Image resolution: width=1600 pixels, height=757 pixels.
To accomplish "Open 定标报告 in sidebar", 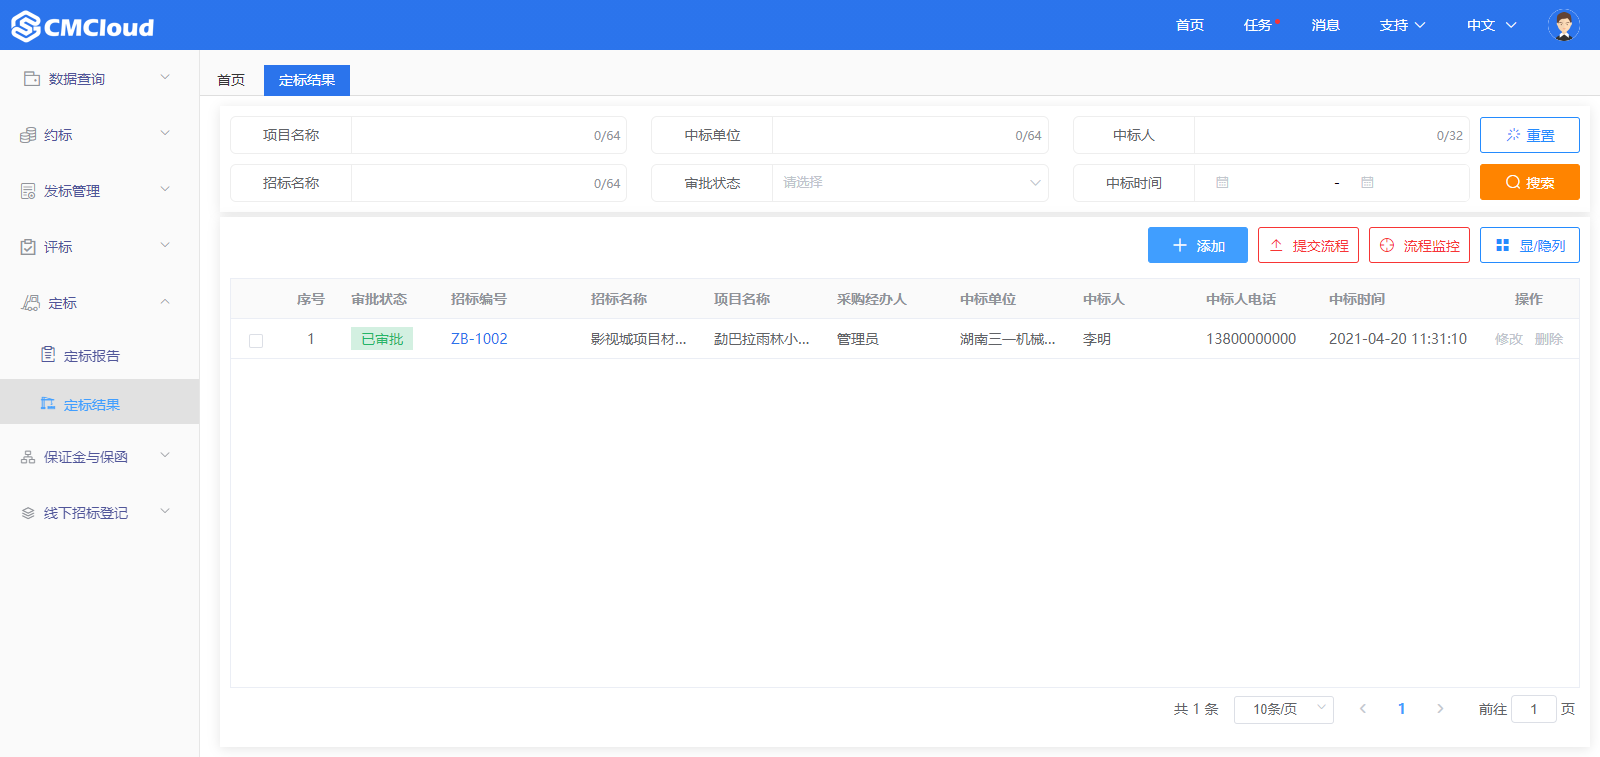I will click(x=92, y=356).
